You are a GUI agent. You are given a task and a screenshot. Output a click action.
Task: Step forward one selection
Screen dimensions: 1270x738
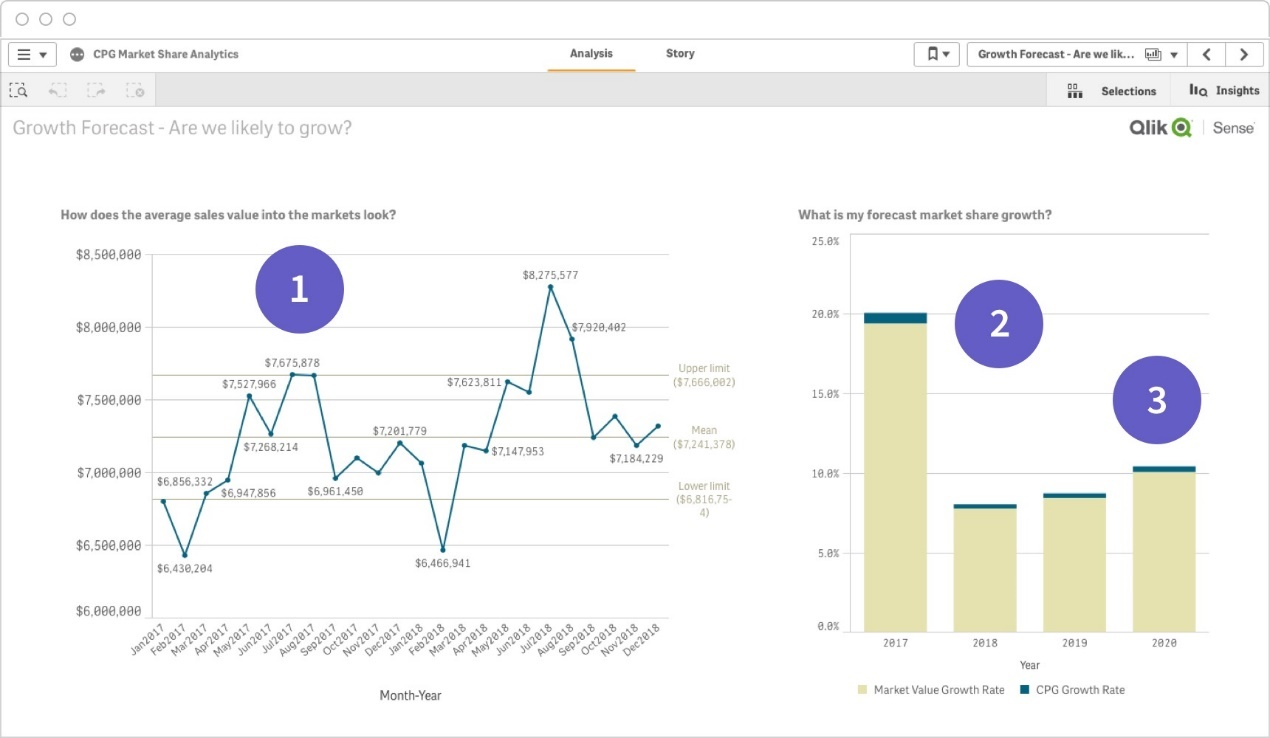96,90
